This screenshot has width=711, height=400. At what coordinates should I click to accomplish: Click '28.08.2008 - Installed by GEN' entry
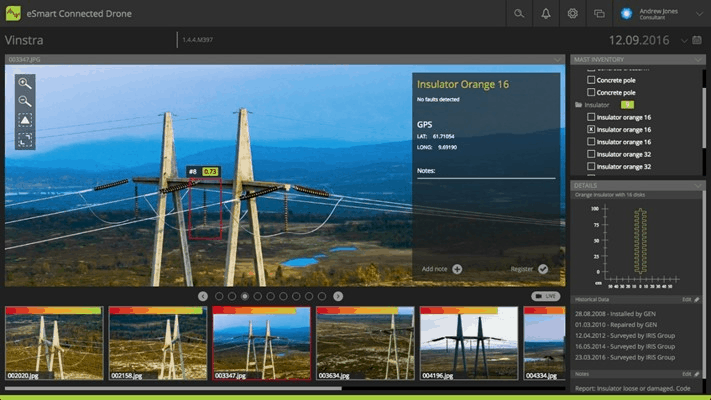pyautogui.click(x=615, y=314)
